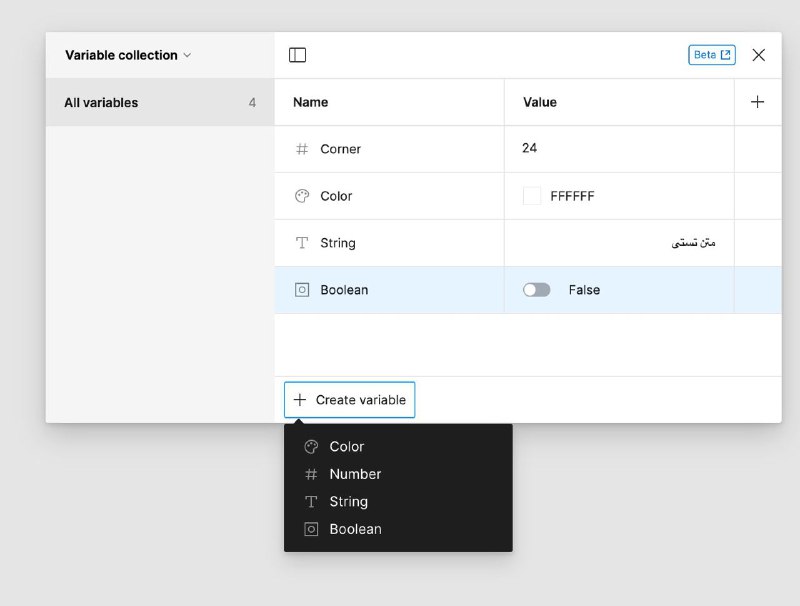This screenshot has width=800, height=606.
Task: Click the Corner value field showing 24
Action: [619, 149]
